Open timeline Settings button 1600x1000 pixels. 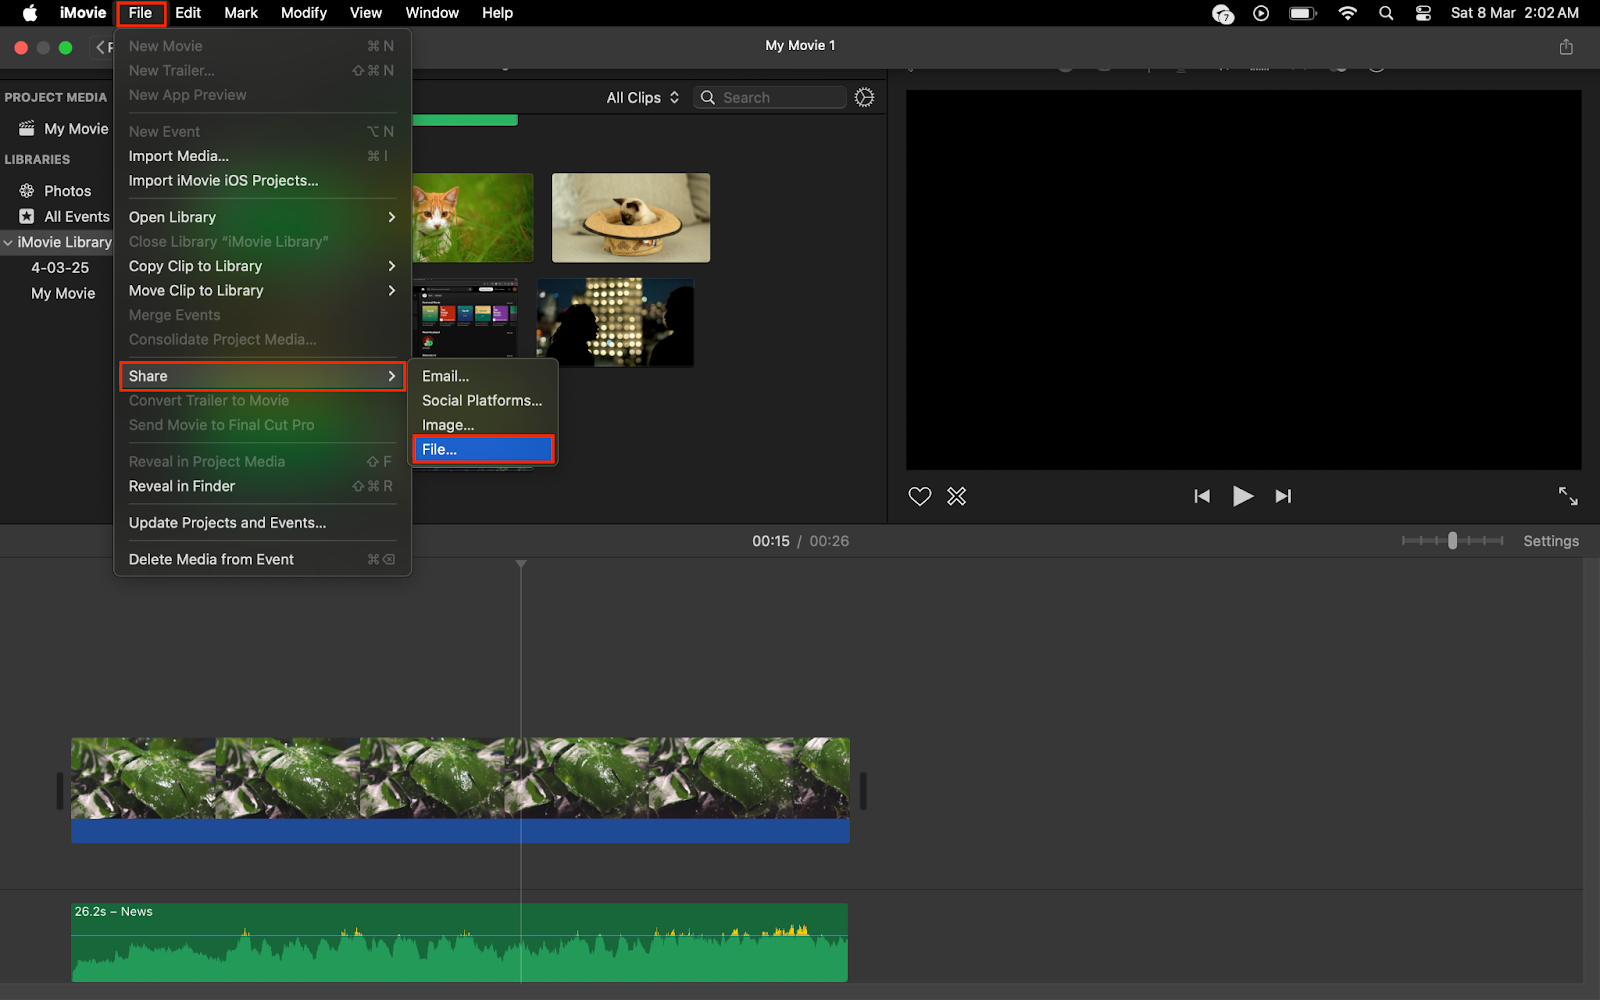pyautogui.click(x=1550, y=541)
